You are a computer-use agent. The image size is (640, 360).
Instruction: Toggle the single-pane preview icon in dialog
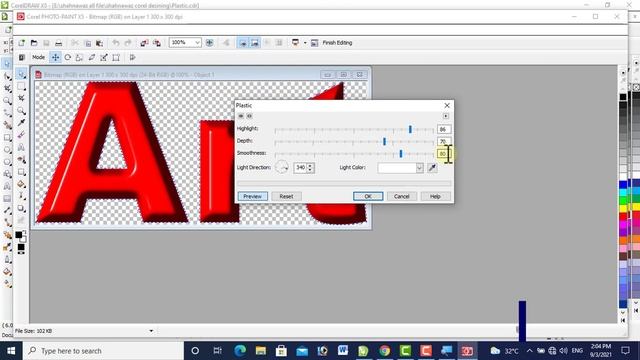coord(249,116)
